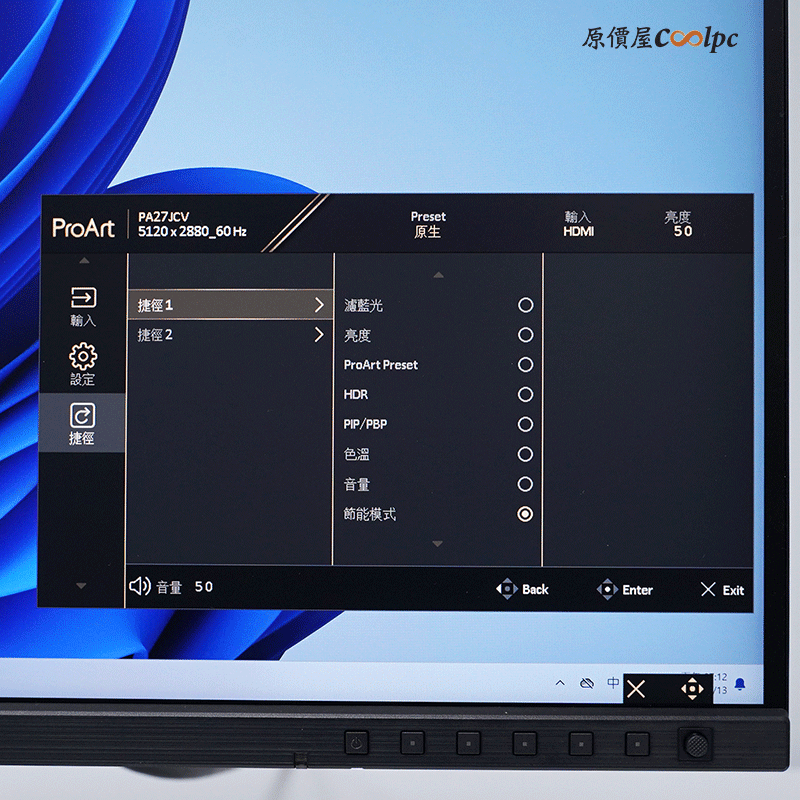
Task: Select the 節能模式 radio option
Action: point(526,514)
